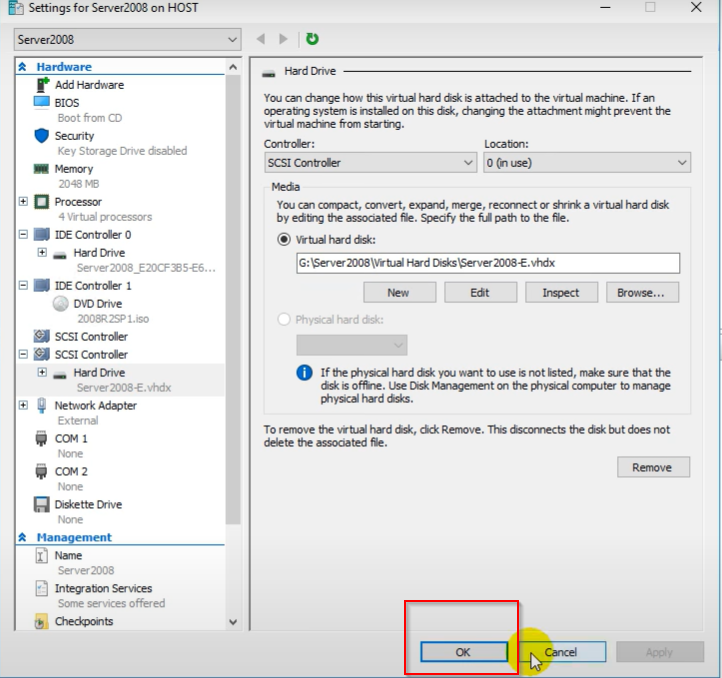
Task: Click the Browse... button
Action: click(642, 292)
